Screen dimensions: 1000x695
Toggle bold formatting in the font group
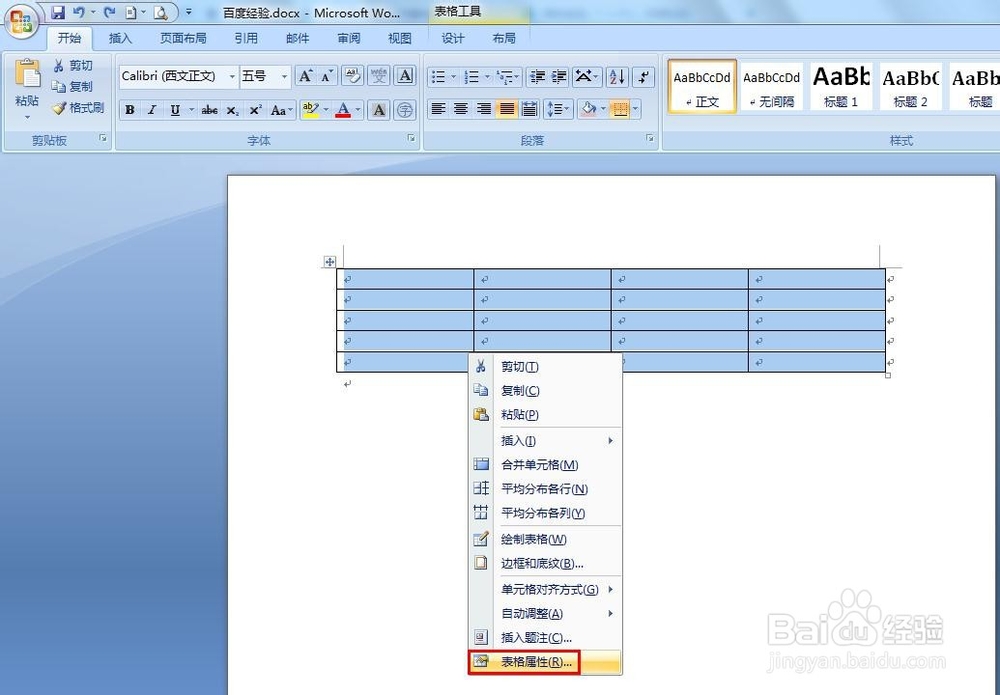pyautogui.click(x=130, y=110)
